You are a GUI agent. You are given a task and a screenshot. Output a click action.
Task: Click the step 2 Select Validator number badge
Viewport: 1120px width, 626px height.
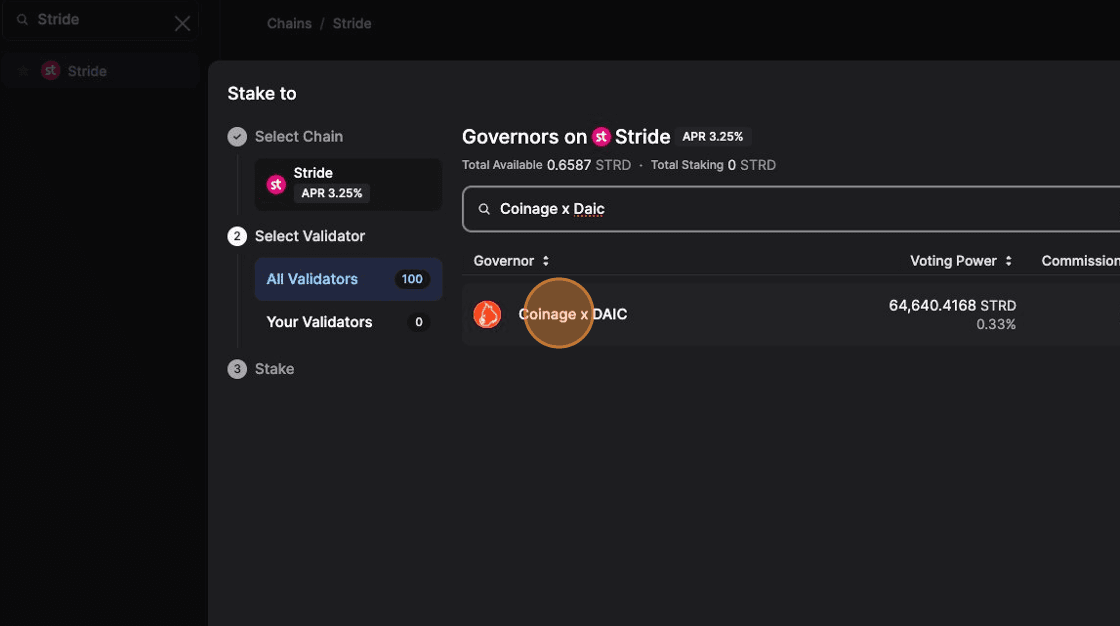(x=237, y=237)
